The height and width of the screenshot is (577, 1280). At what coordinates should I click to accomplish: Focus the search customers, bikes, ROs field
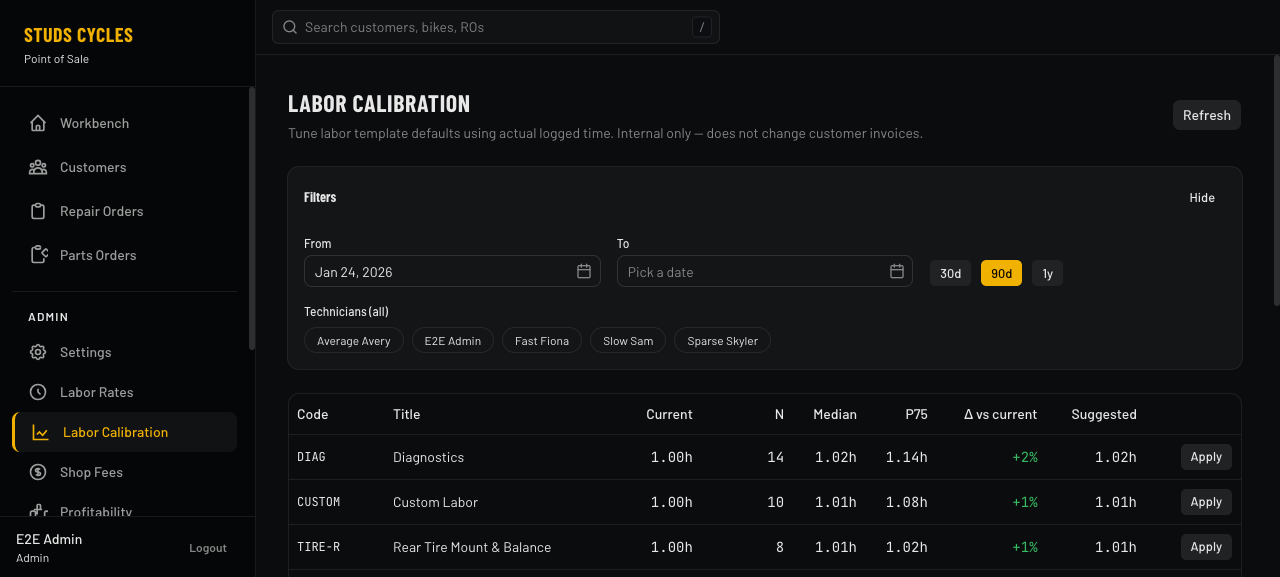[x=495, y=27]
